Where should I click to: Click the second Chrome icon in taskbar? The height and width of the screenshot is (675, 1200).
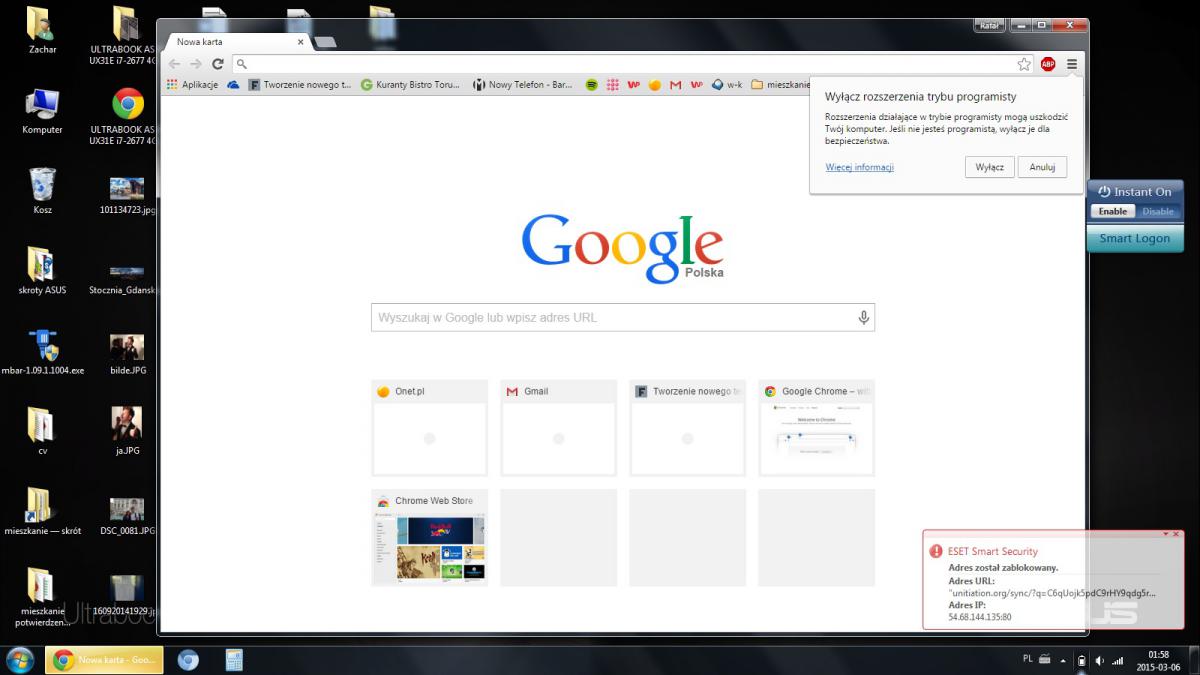[188, 660]
